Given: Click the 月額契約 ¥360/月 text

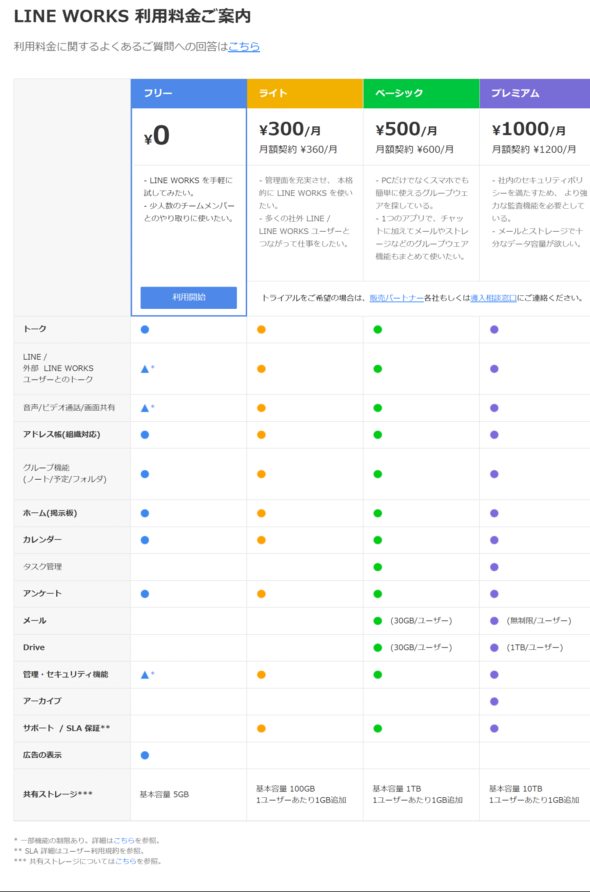Looking at the screenshot, I should pyautogui.click(x=298, y=150).
